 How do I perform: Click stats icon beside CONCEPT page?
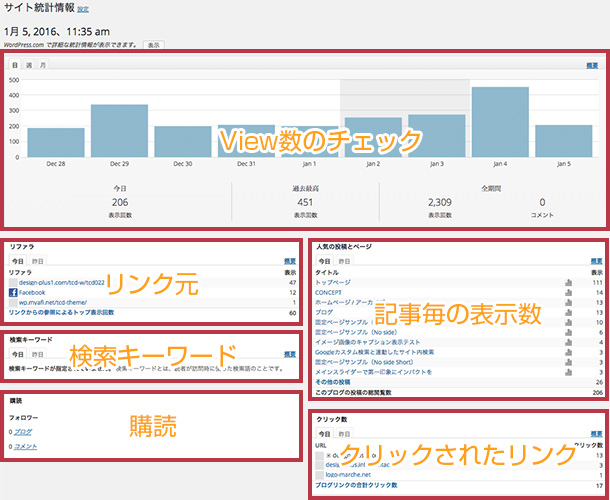(x=569, y=292)
